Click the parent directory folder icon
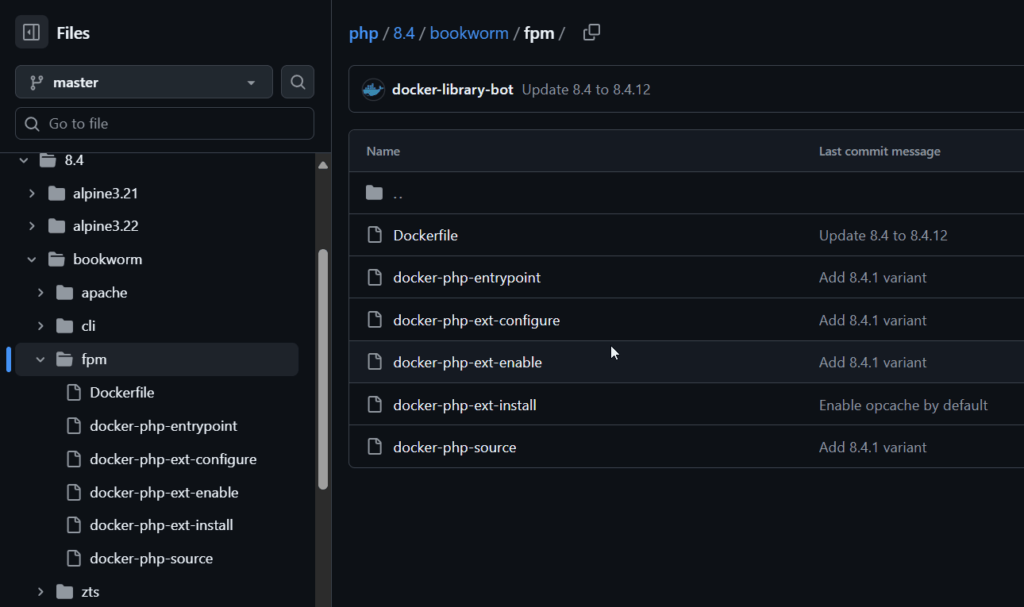The height and width of the screenshot is (607, 1024). (x=375, y=193)
